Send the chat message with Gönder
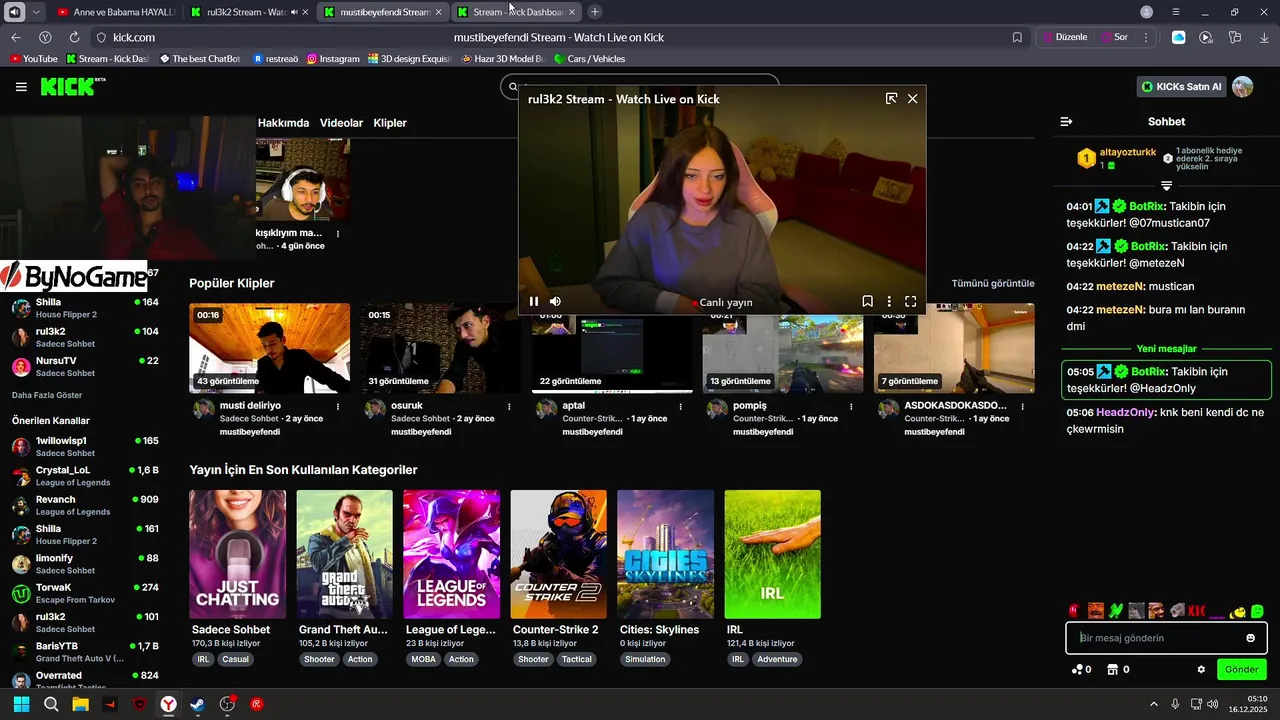1280x720 pixels. pyautogui.click(x=1242, y=670)
